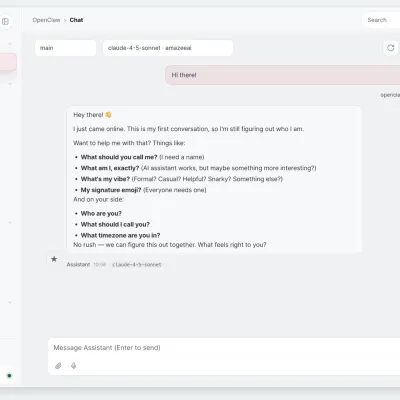The height and width of the screenshot is (400, 400).
Task: Go to OpenClaw breadcrumb link
Action: [46, 20]
